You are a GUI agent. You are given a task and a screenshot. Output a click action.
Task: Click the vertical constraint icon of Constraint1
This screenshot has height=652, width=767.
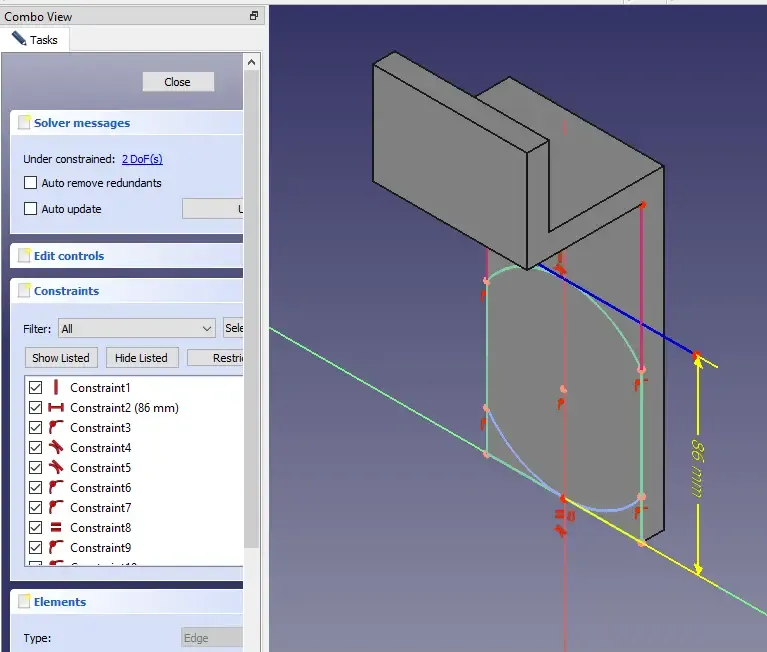click(56, 388)
